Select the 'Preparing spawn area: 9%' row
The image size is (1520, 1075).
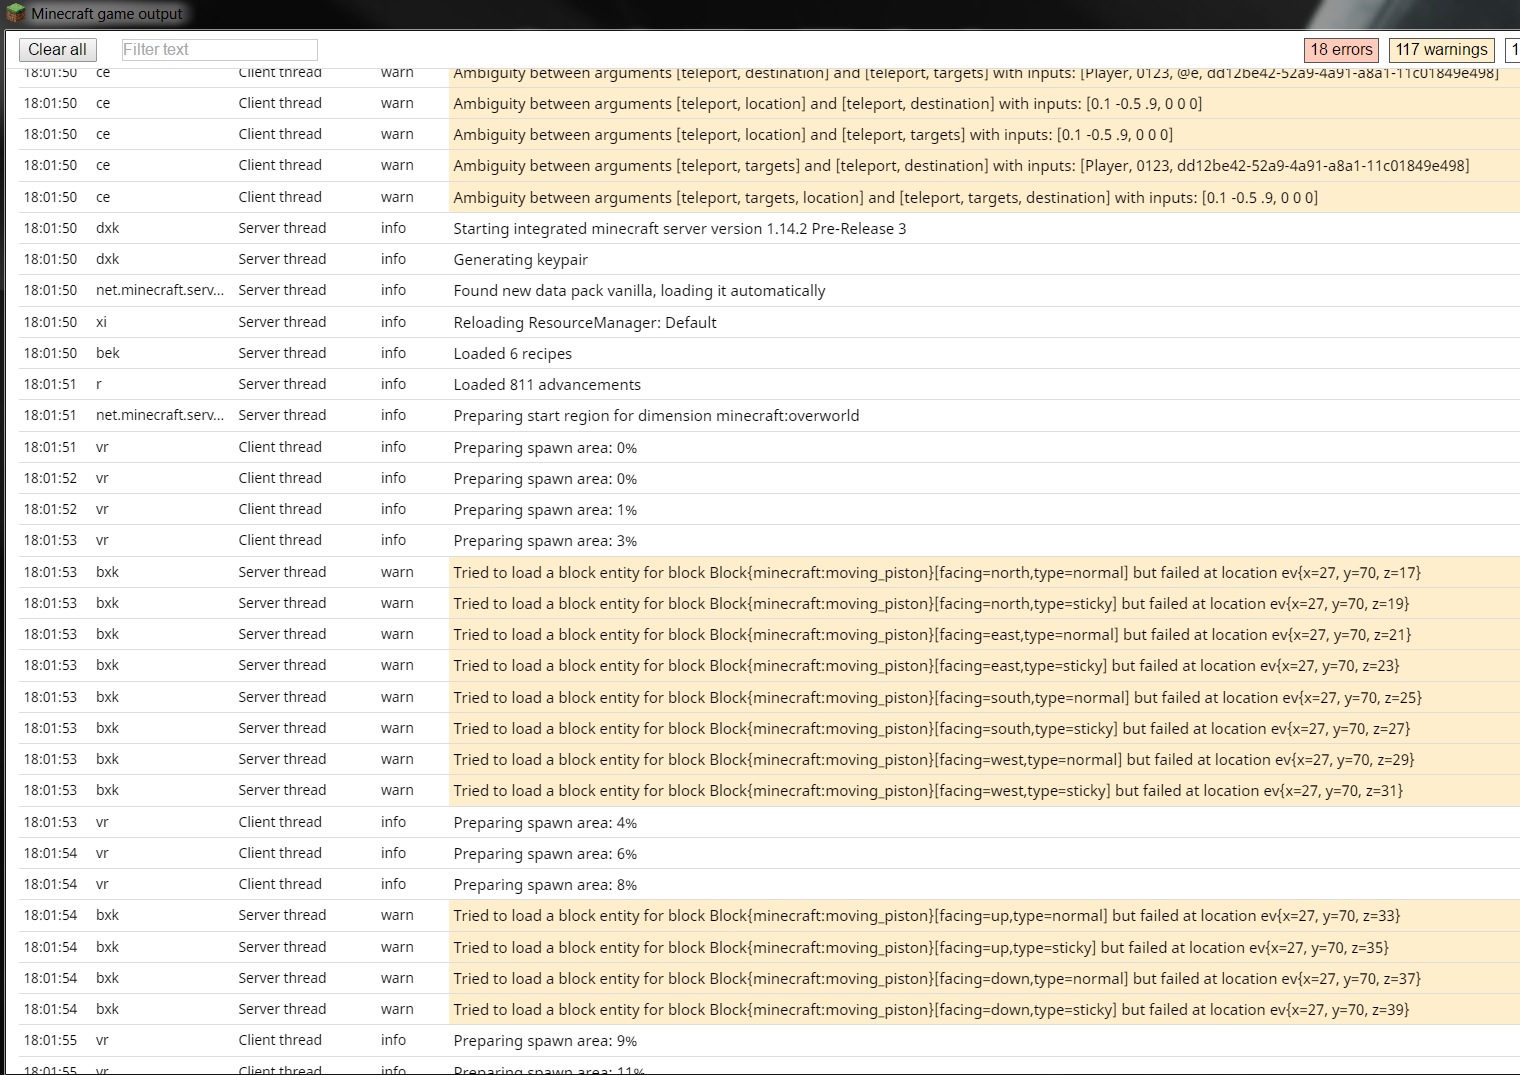[x=545, y=1041]
